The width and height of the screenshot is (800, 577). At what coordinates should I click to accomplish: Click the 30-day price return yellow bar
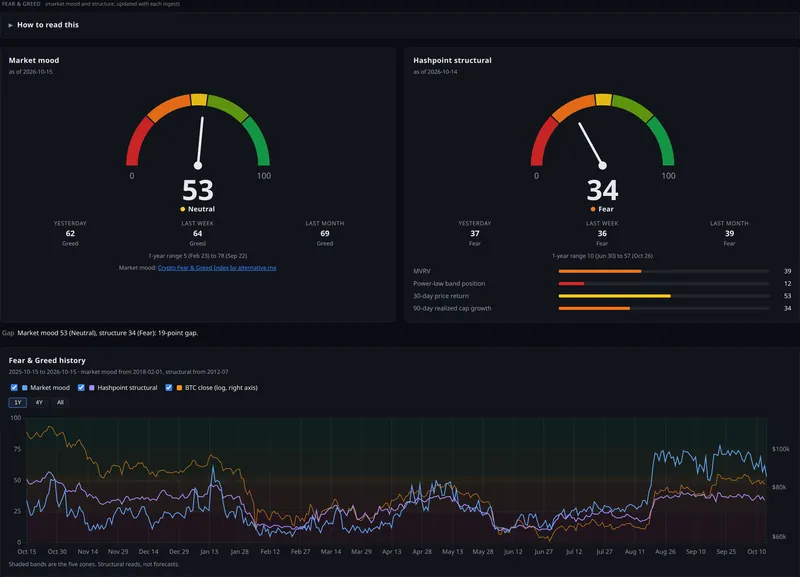click(615, 296)
